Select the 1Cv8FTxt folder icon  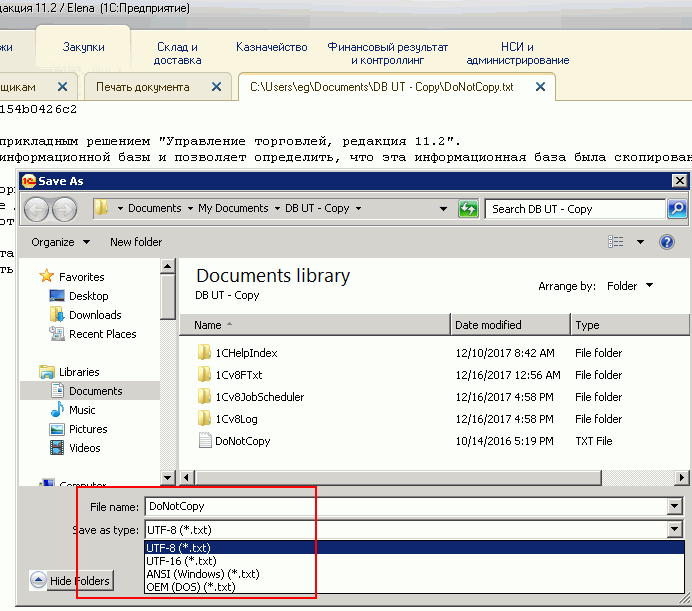(204, 374)
